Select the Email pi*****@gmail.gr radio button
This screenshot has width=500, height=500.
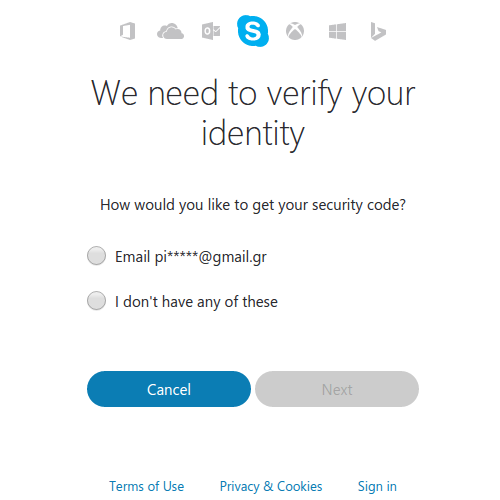point(96,256)
